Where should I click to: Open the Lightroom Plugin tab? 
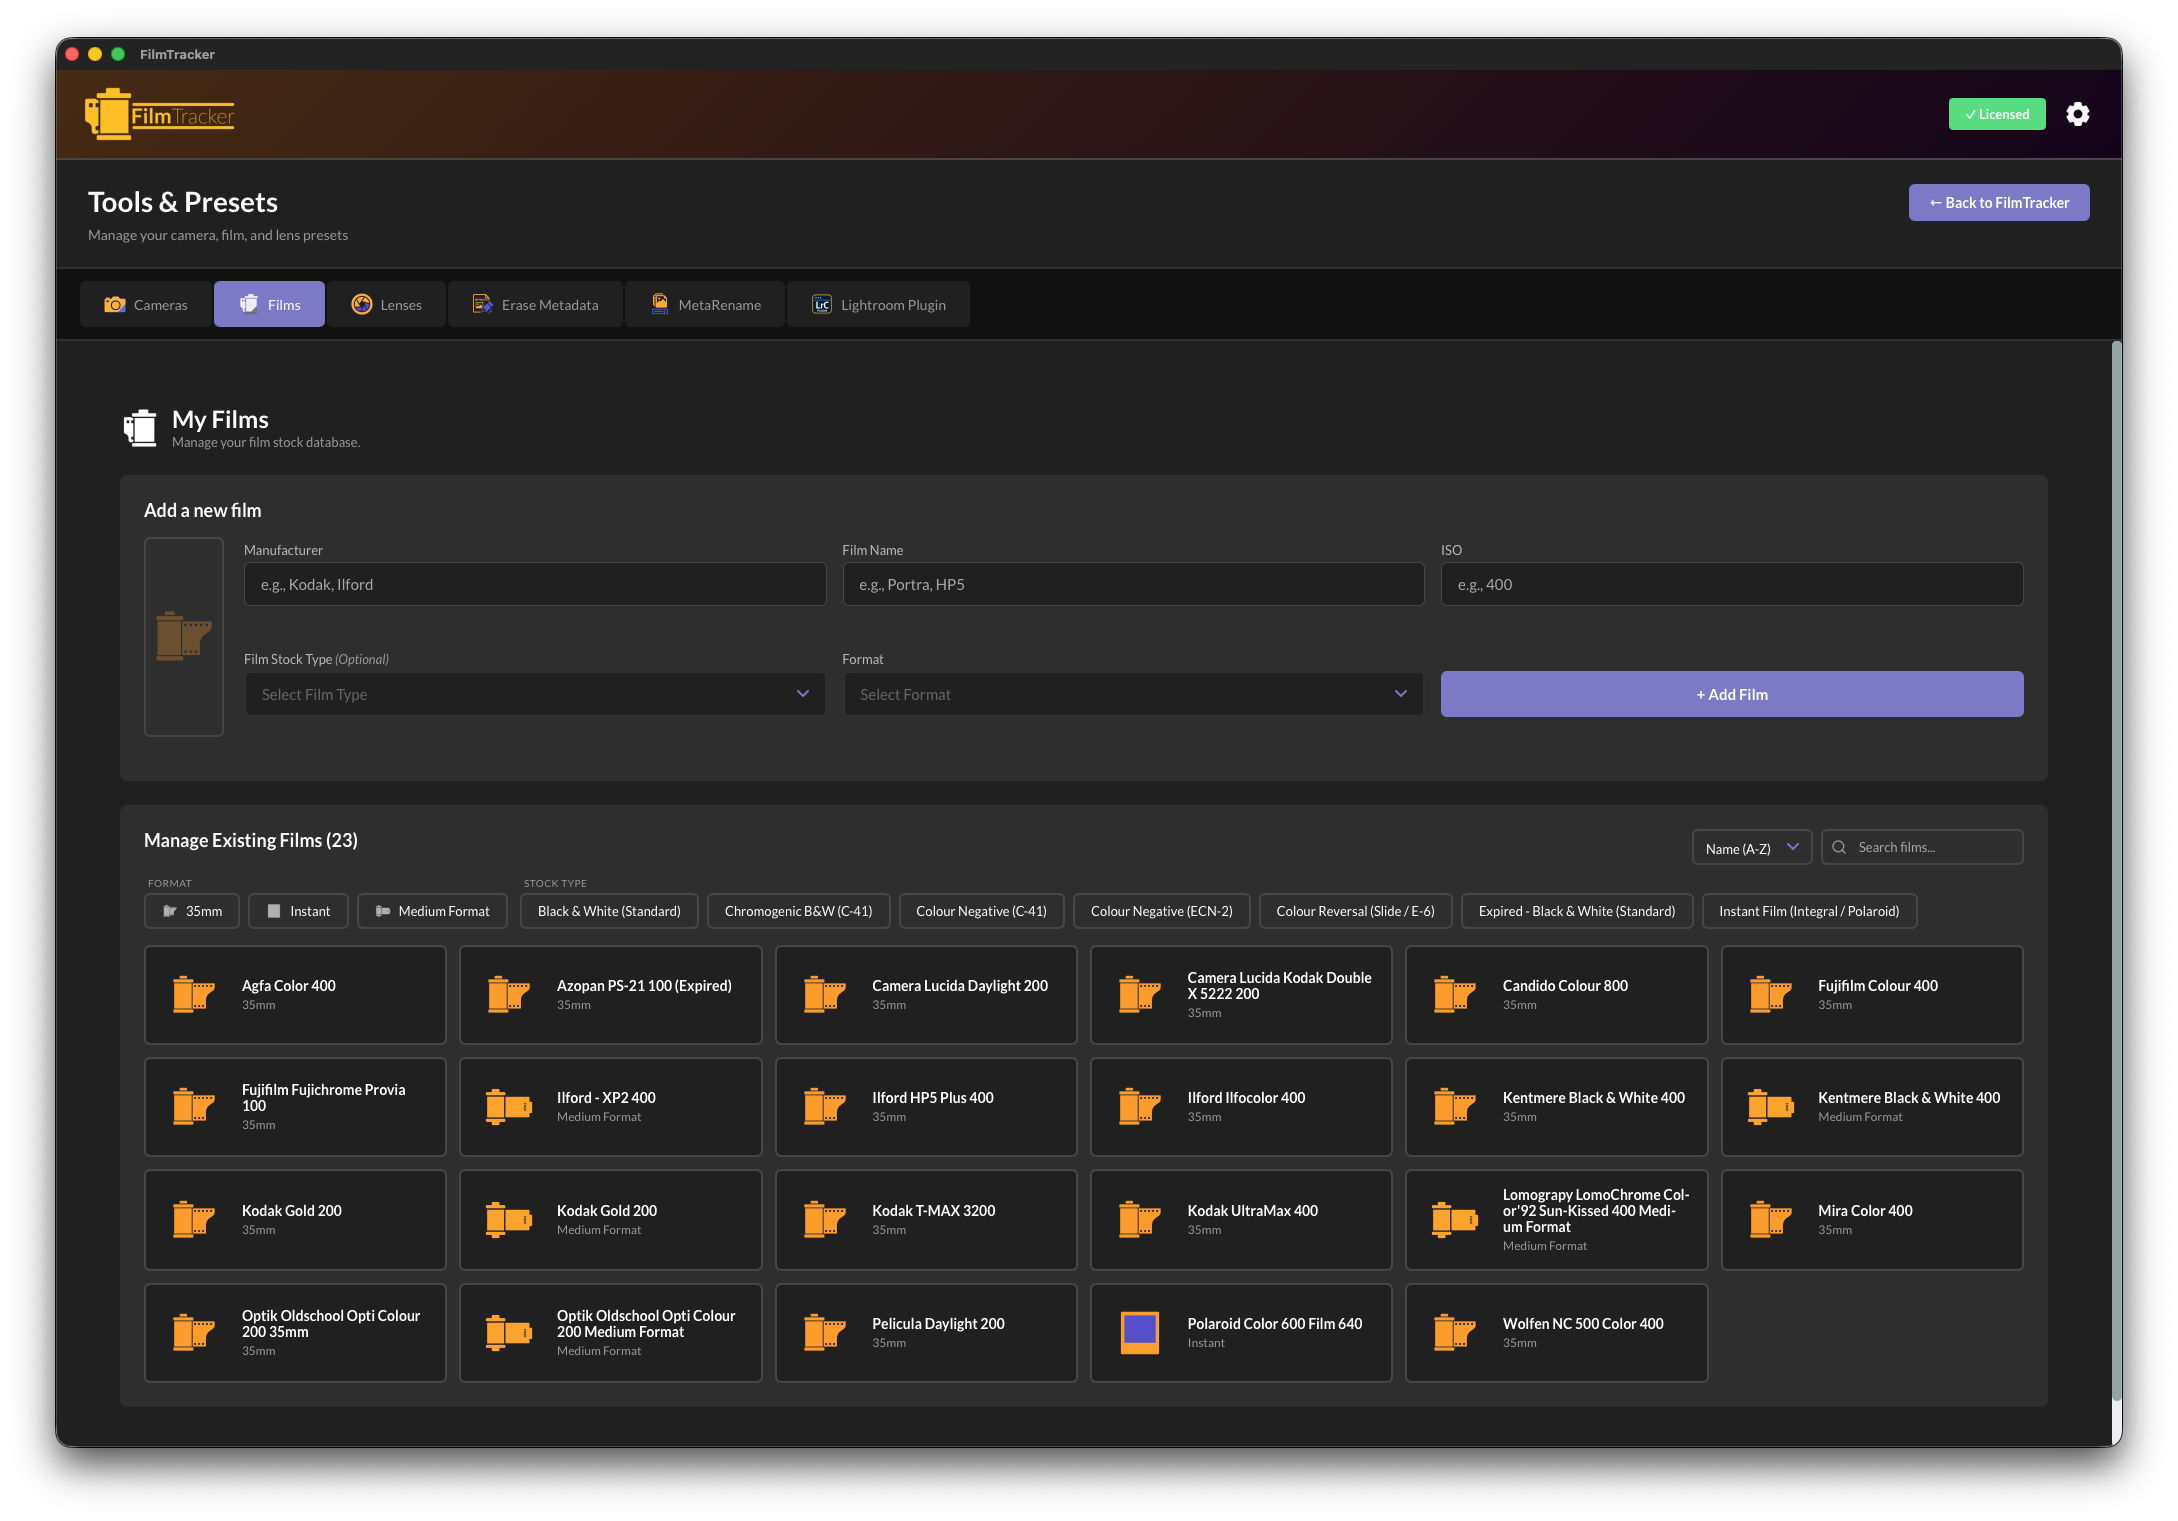click(x=878, y=304)
